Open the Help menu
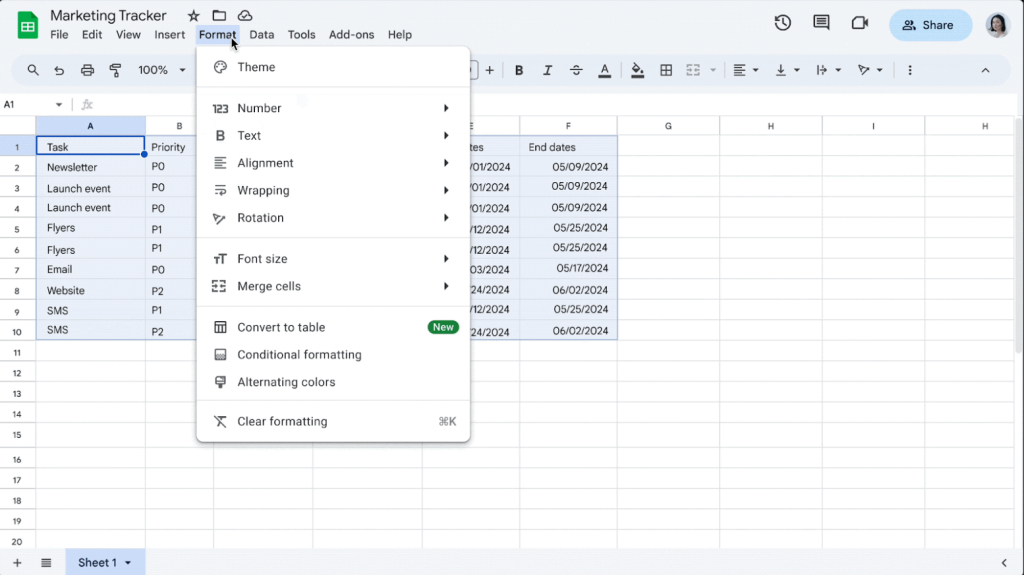Viewport: 1024px width, 575px height. (x=400, y=35)
